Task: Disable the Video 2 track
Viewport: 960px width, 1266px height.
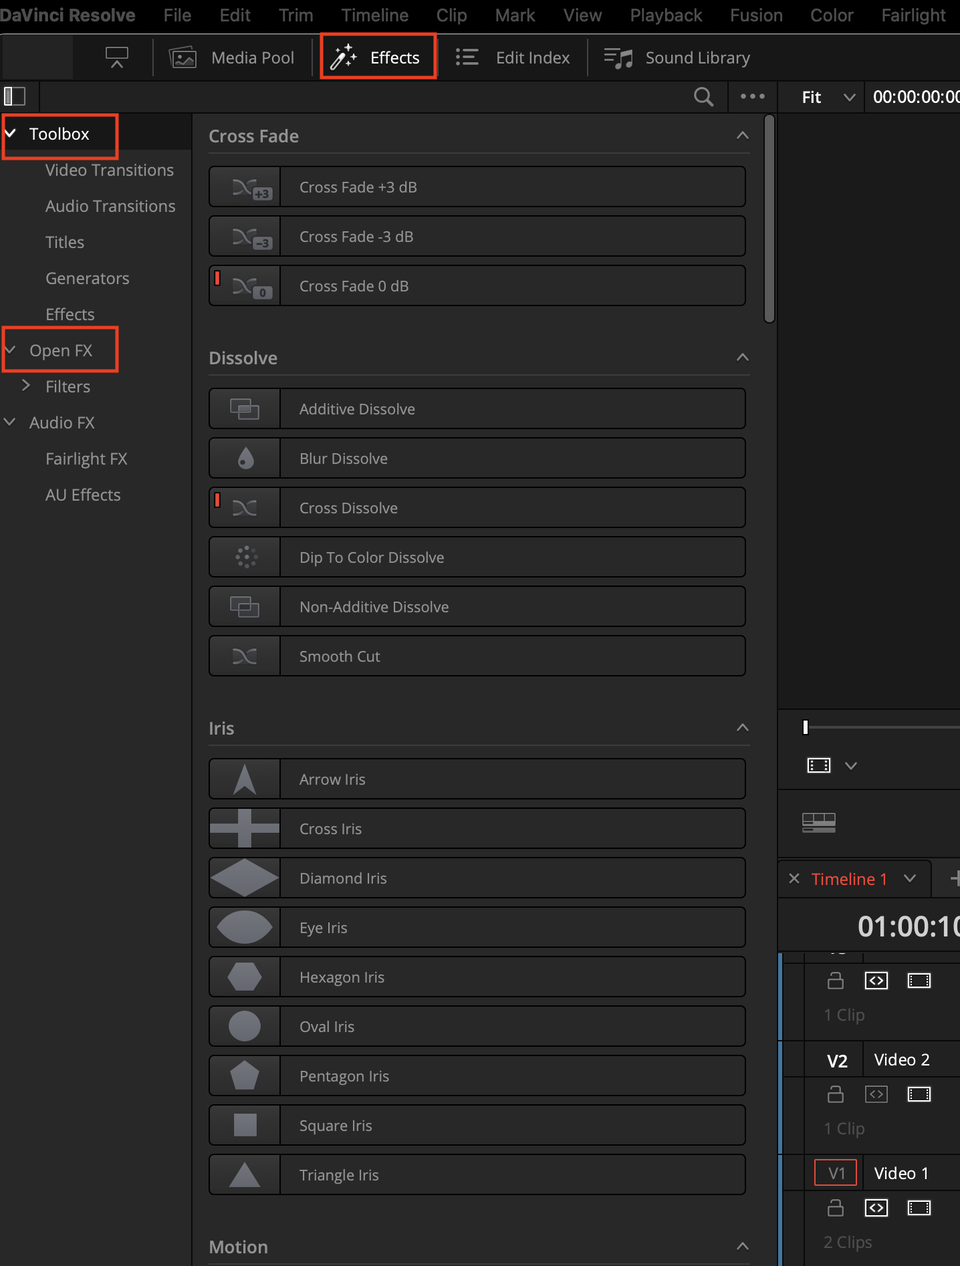Action: click(x=919, y=1094)
